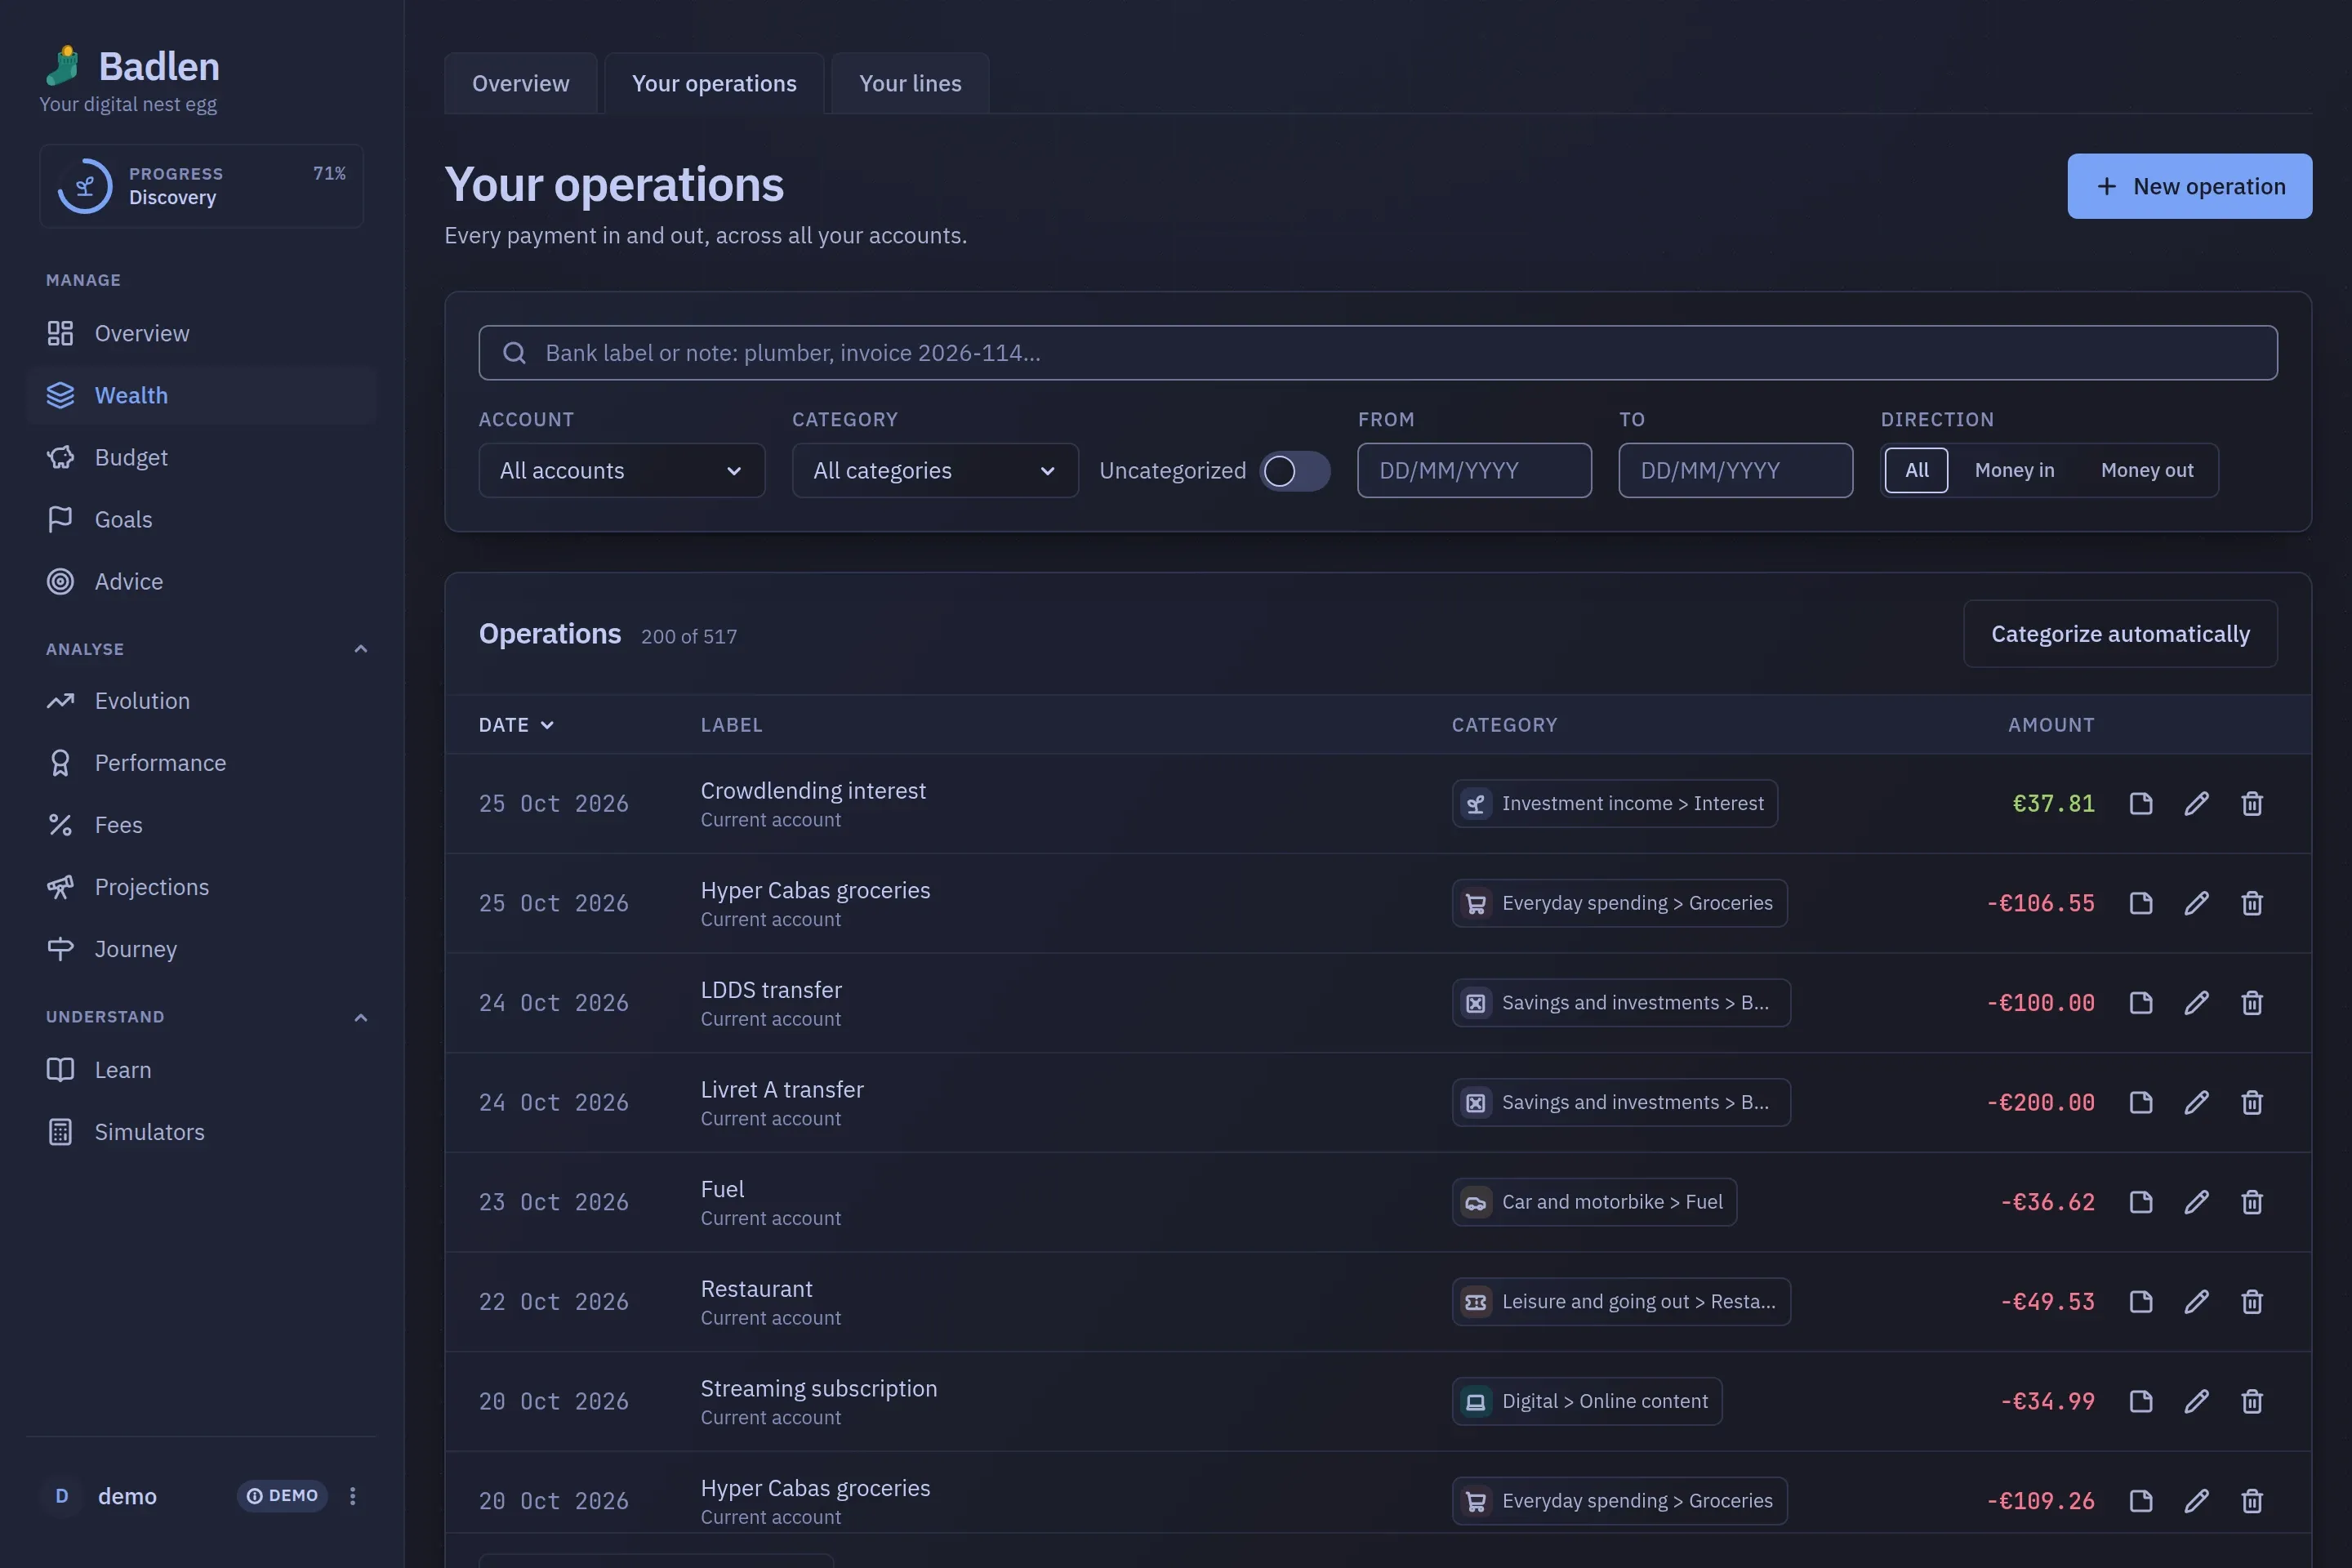Delete the Streaming subscription operation
This screenshot has width=2352, height=1568.
(x=2252, y=1401)
